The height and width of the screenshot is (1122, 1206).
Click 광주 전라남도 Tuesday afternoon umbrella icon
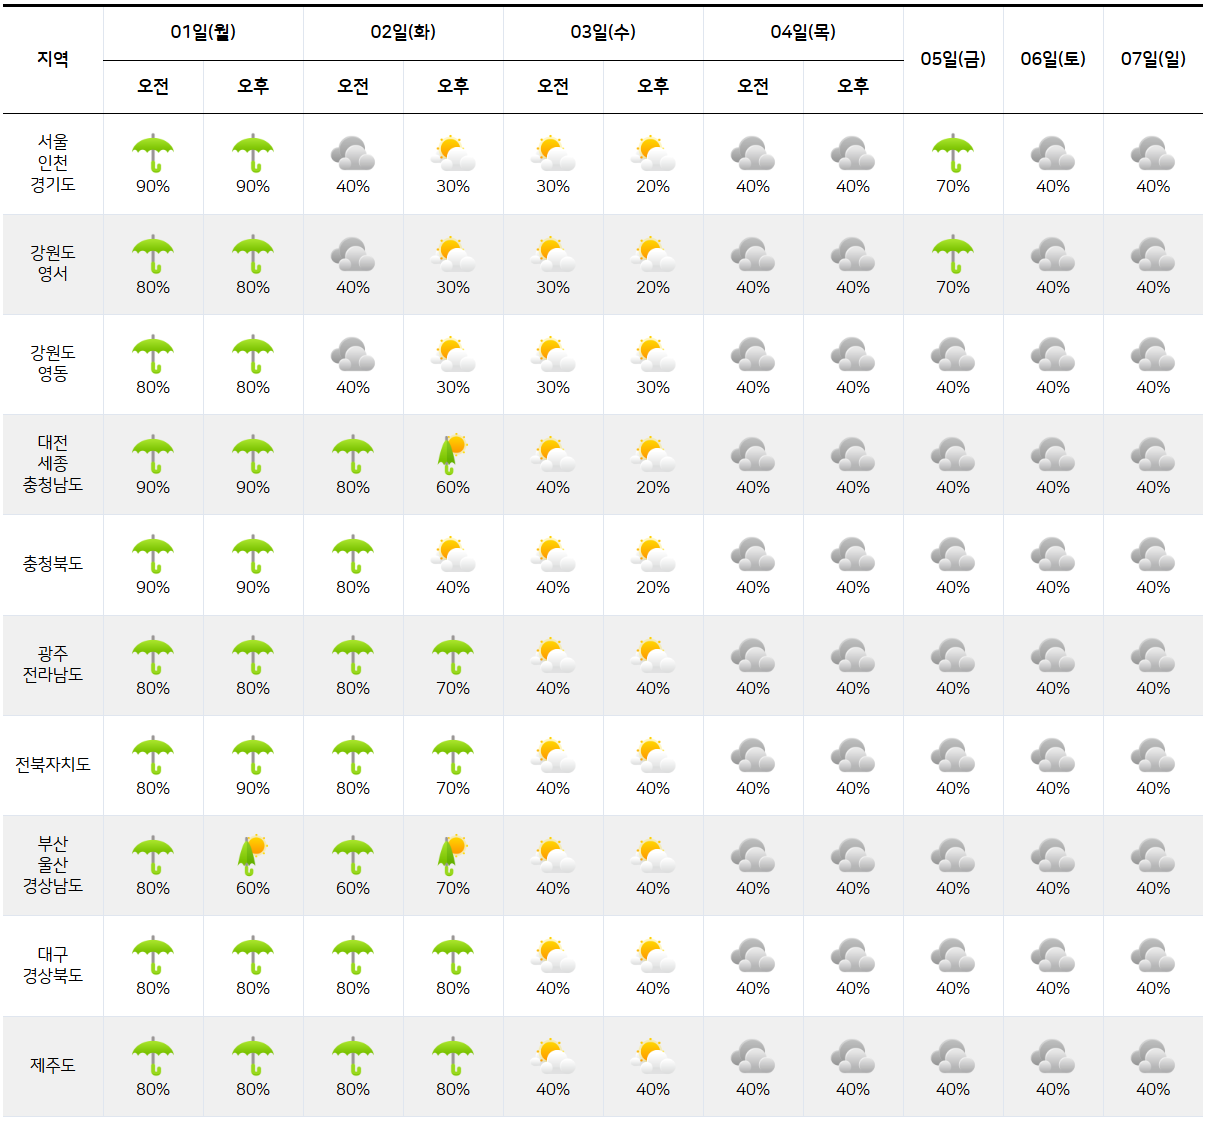pos(453,656)
